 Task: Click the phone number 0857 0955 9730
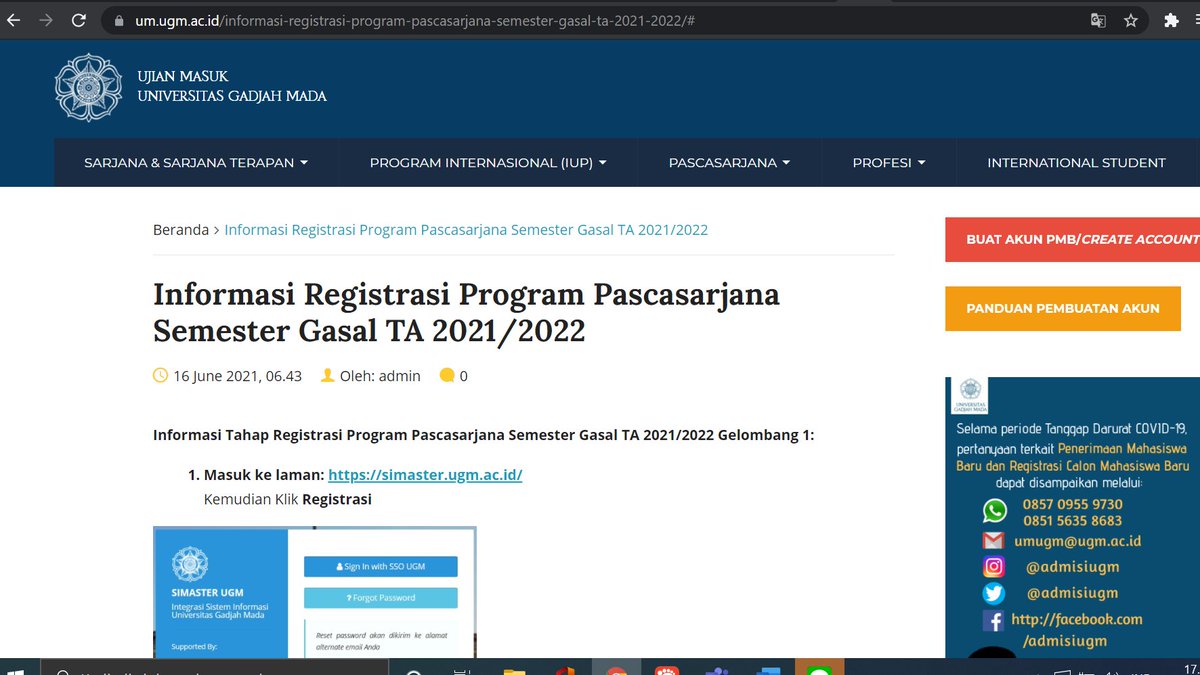click(x=1072, y=504)
